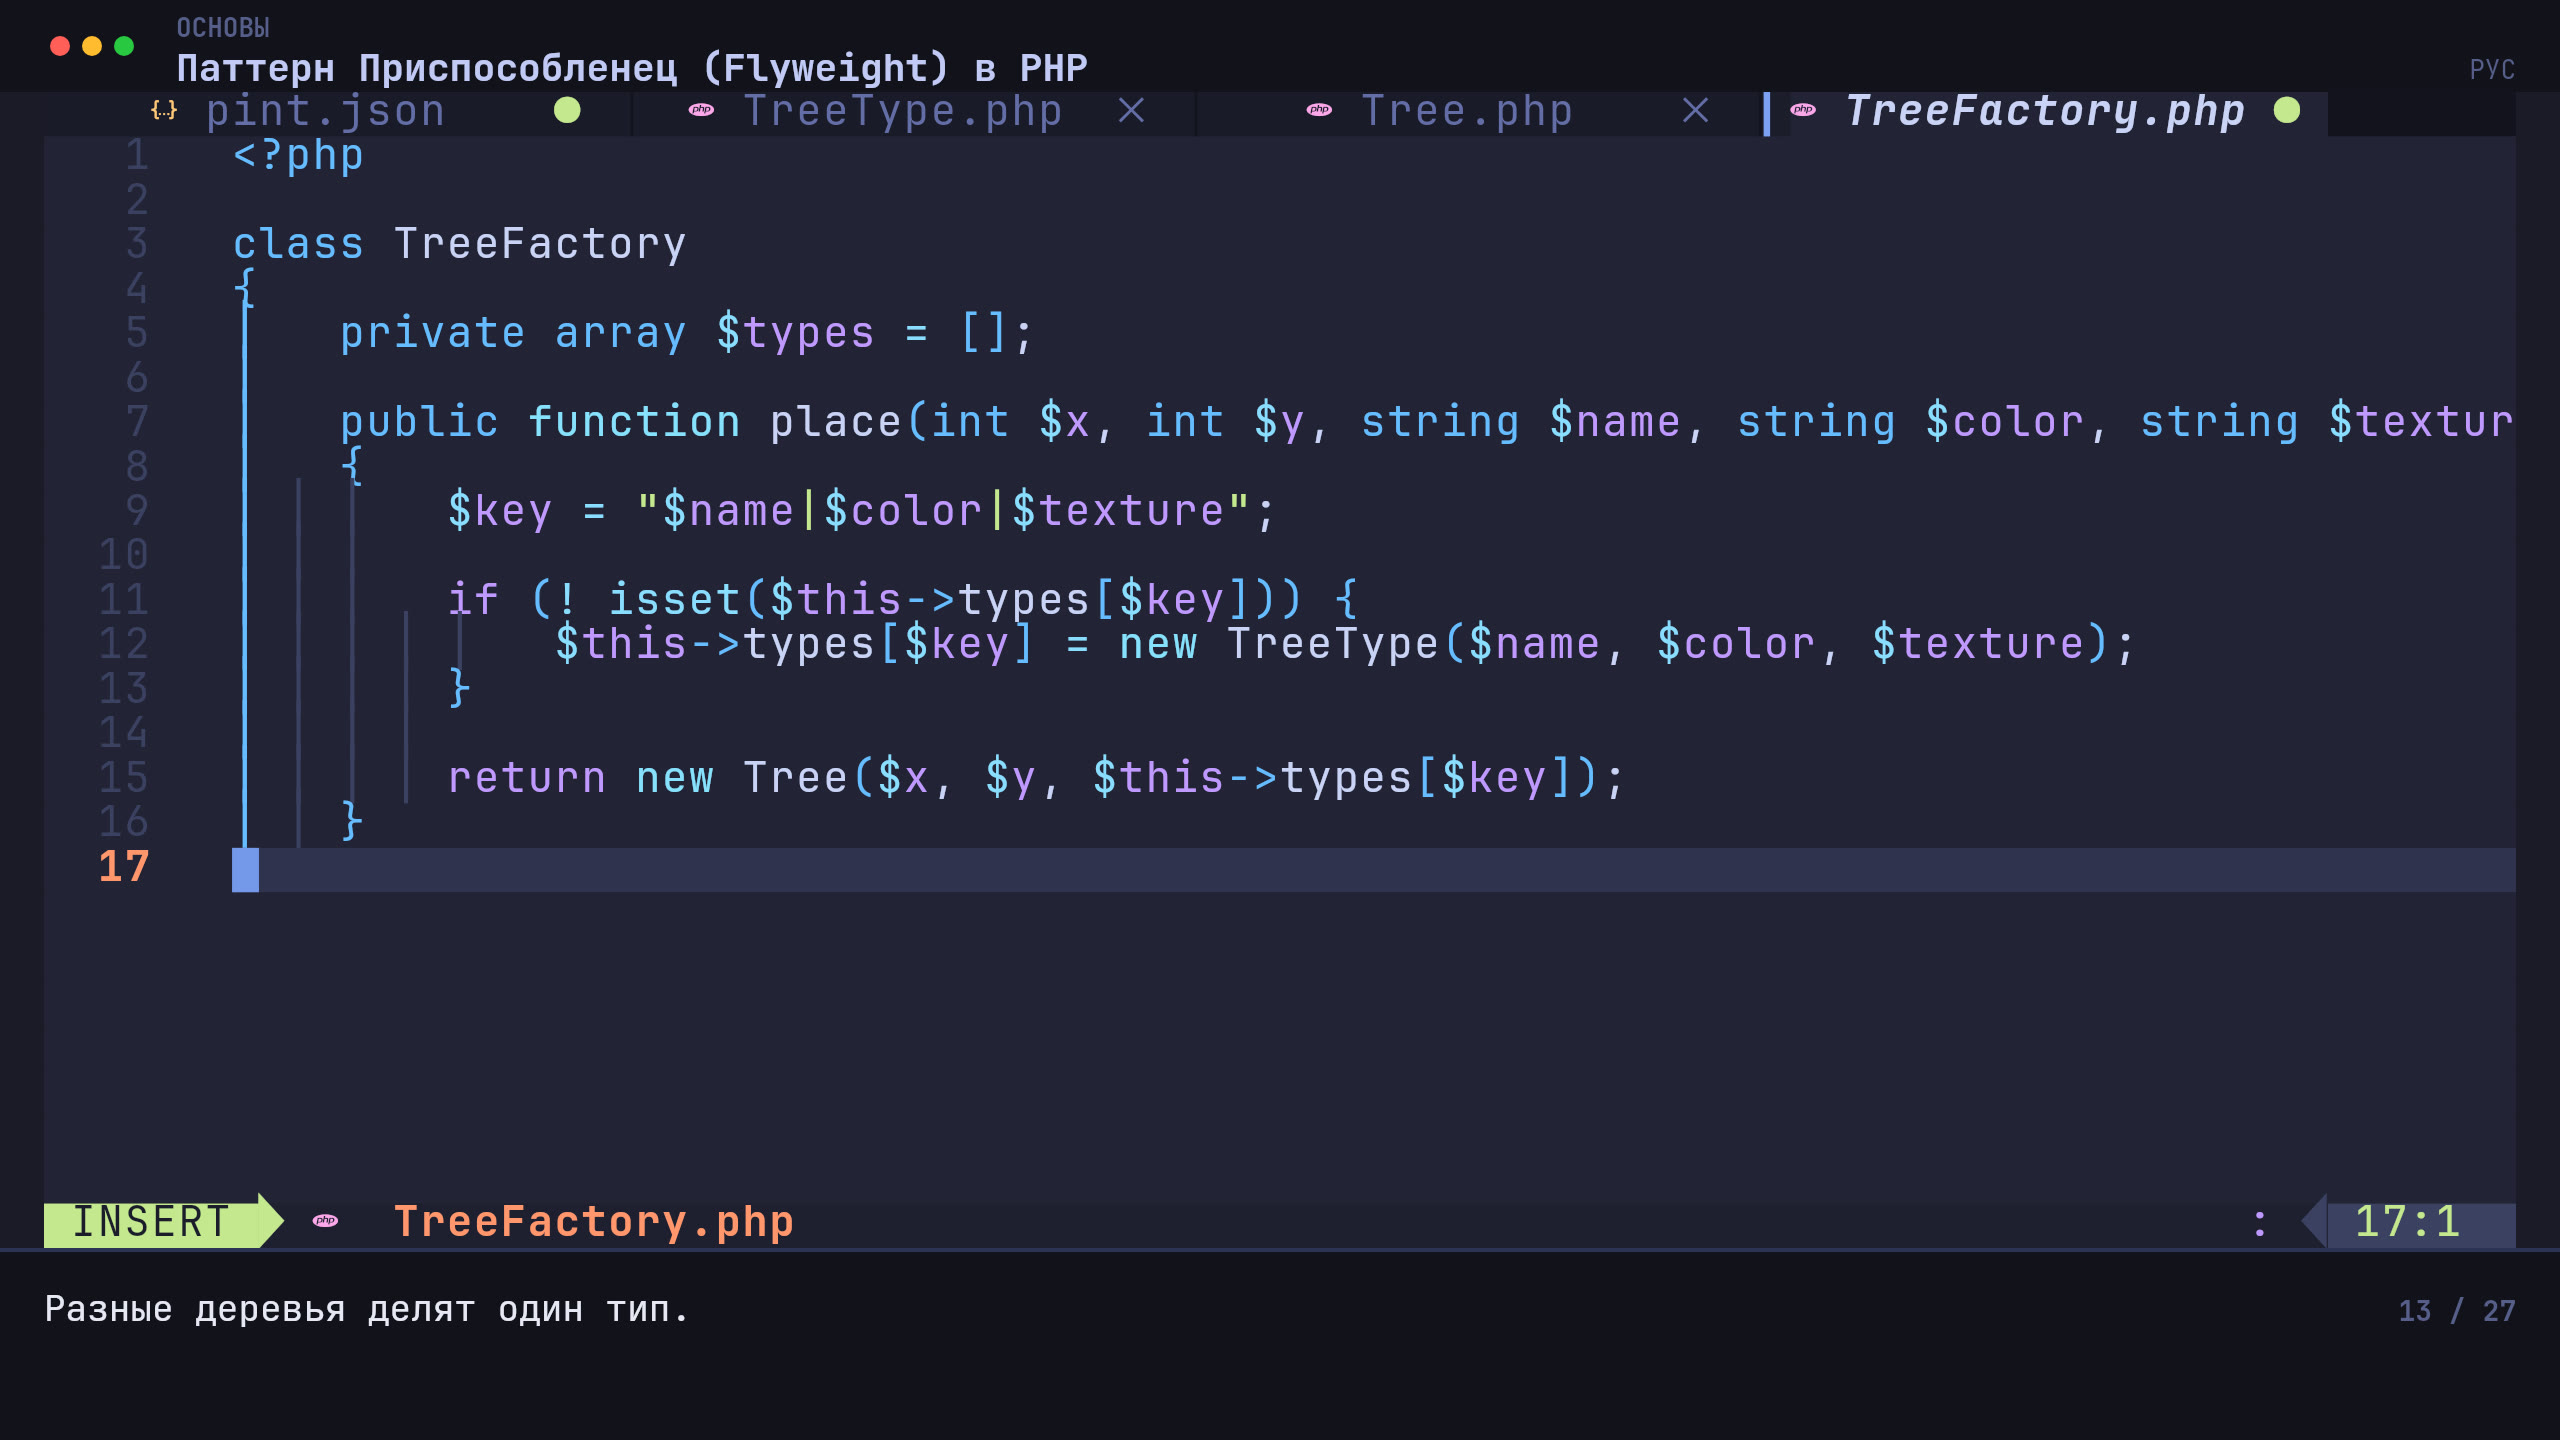Close the TreeType.php tab
Image resolution: width=2560 pixels, height=1440 pixels.
click(x=1131, y=110)
